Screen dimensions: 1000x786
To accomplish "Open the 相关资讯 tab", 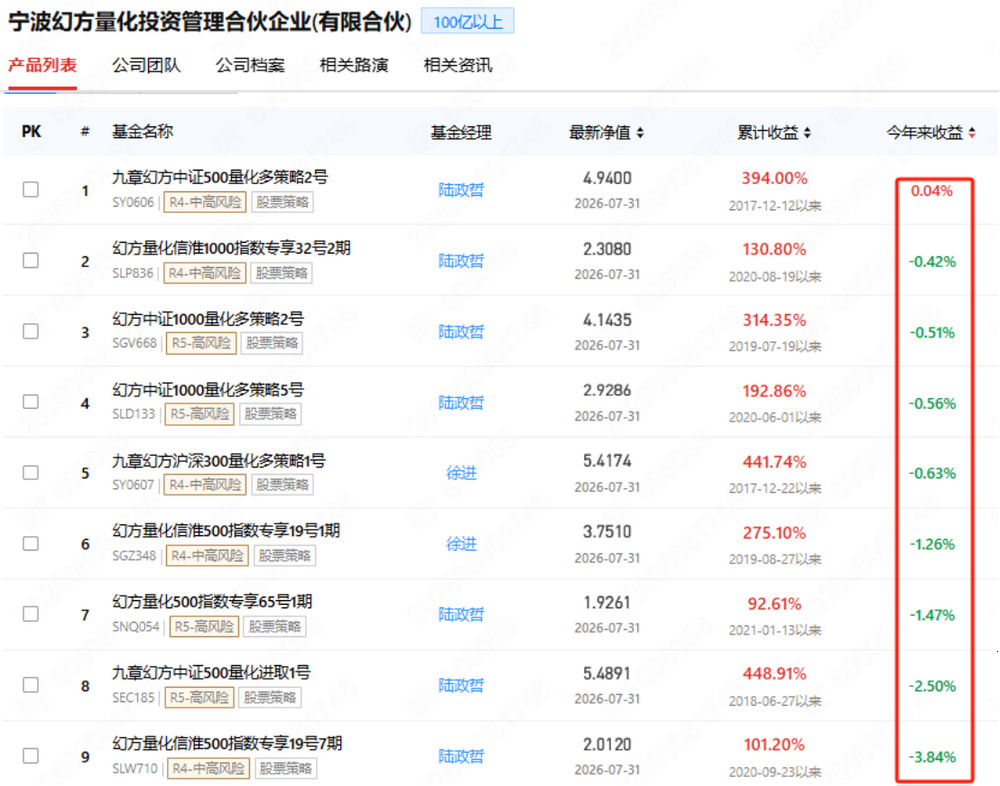I will [x=458, y=65].
